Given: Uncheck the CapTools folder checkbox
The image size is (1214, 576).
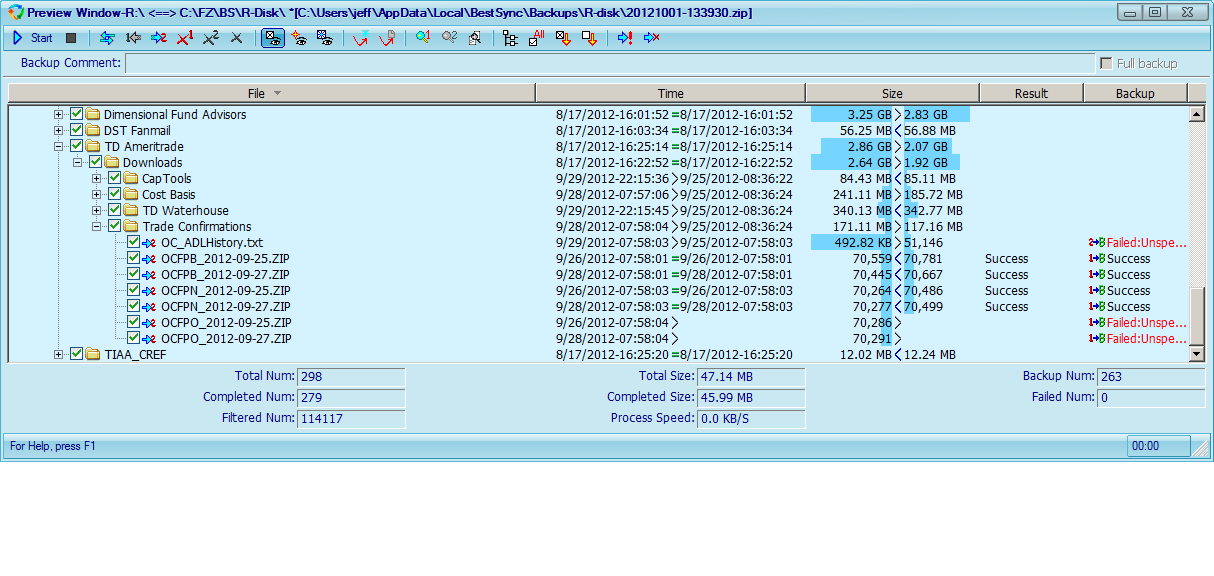Looking at the screenshot, I should tap(115, 179).
